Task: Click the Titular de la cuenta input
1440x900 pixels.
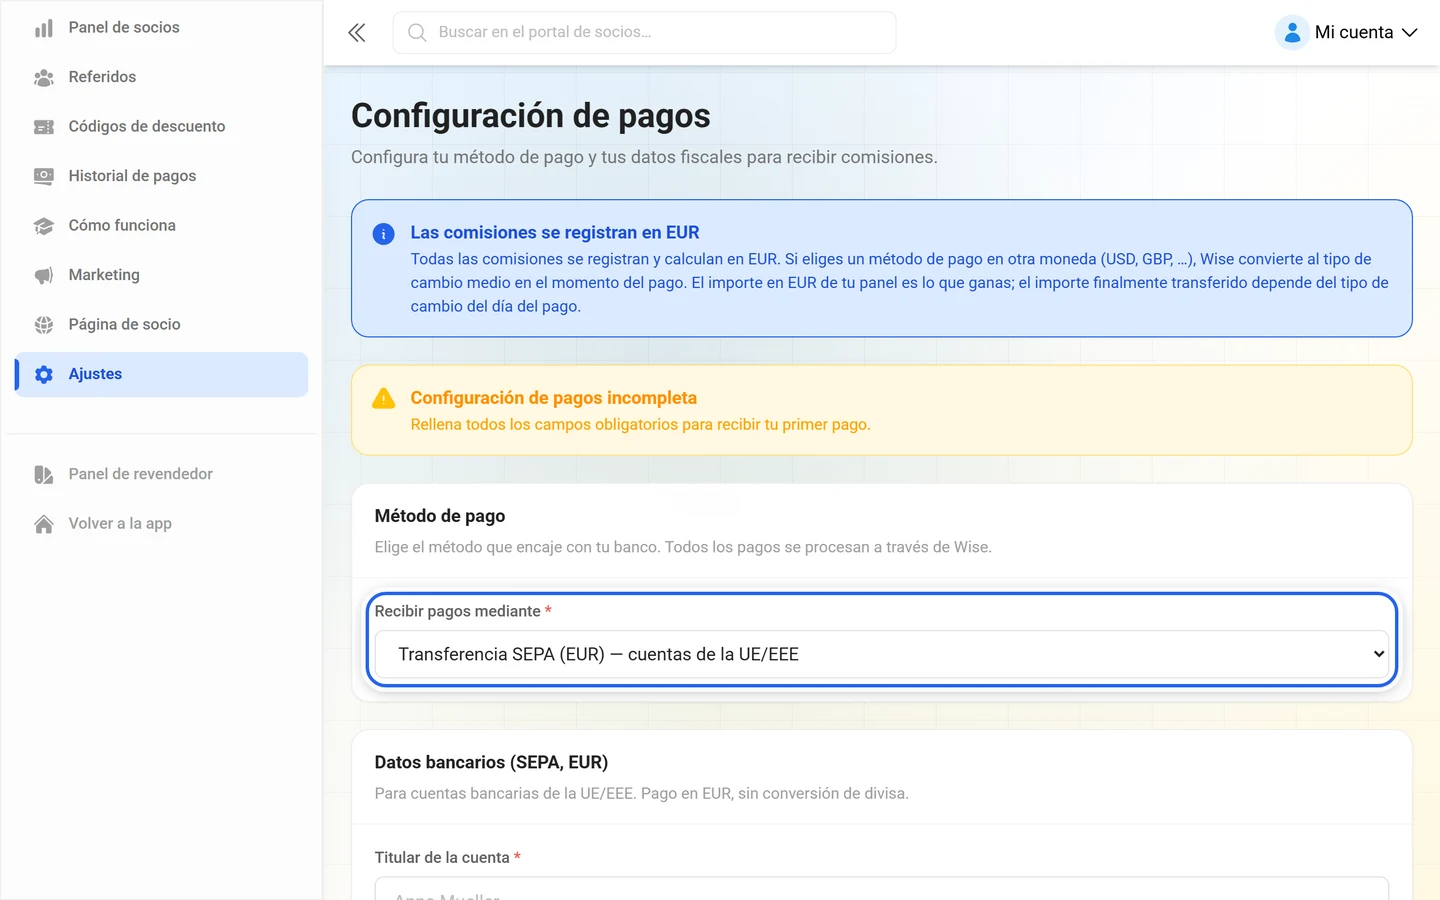Action: (882, 888)
